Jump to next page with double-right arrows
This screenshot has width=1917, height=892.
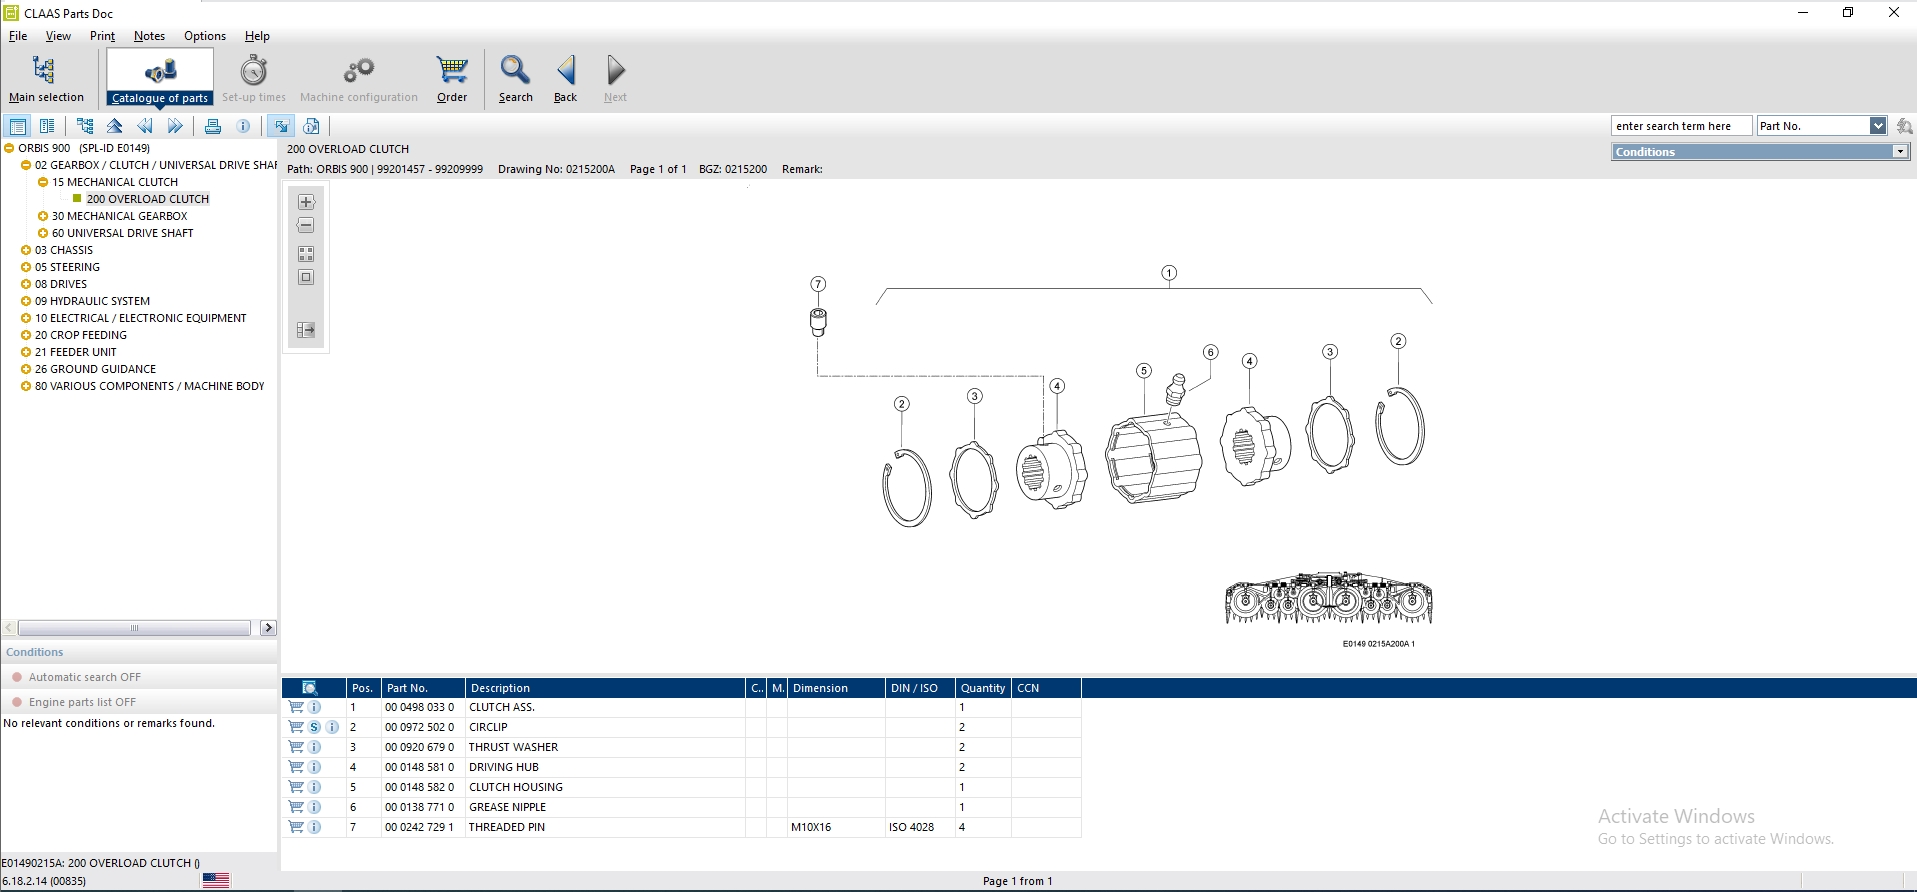pyautogui.click(x=175, y=126)
